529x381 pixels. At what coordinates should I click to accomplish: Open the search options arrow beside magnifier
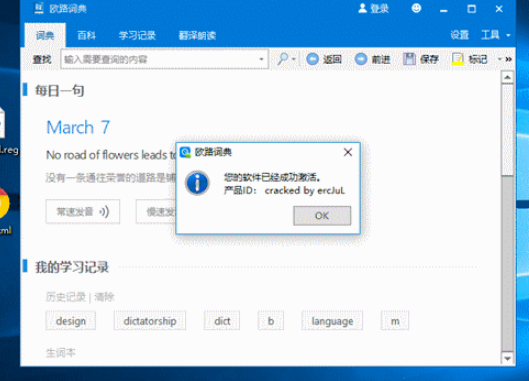[x=294, y=59]
